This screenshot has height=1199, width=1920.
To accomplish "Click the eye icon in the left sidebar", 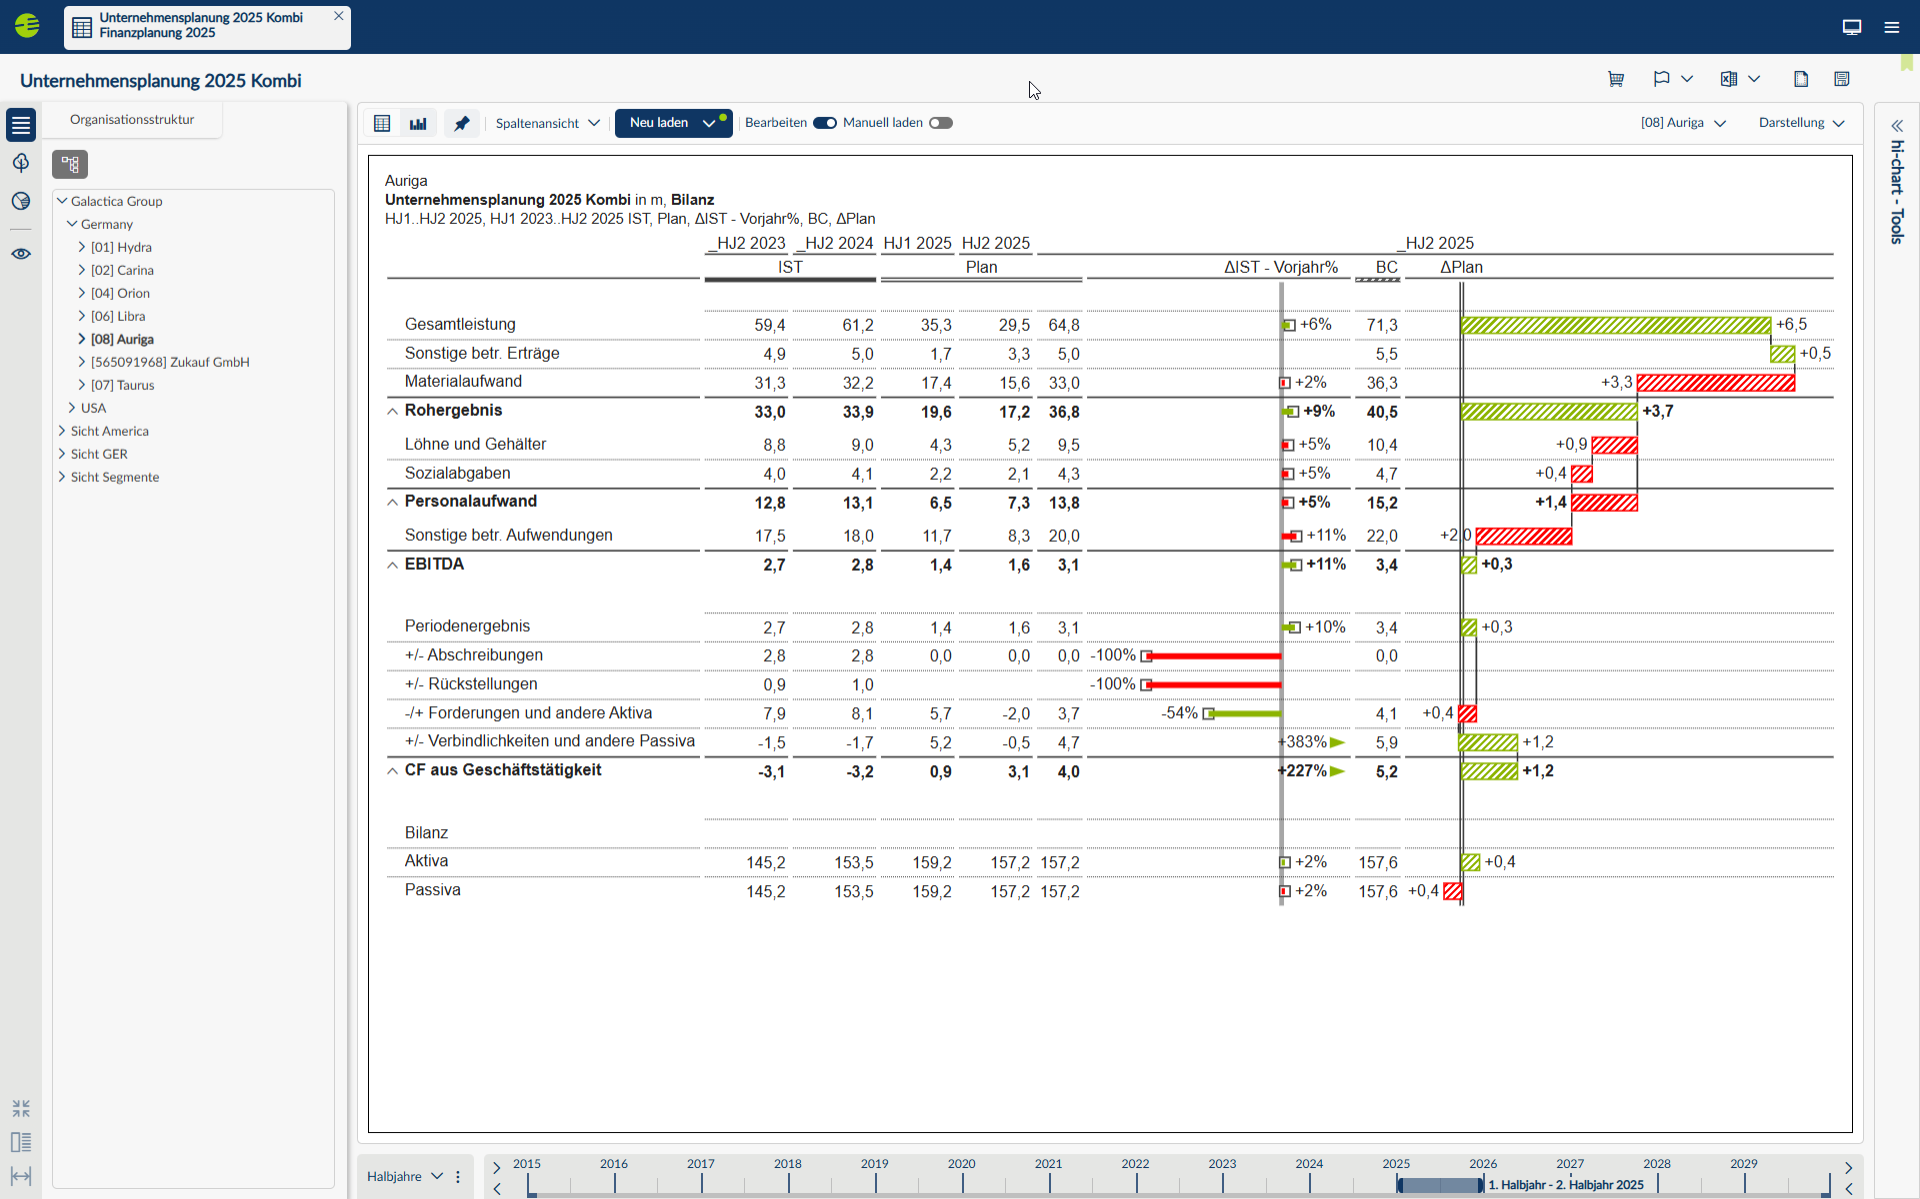I will click(x=21, y=254).
